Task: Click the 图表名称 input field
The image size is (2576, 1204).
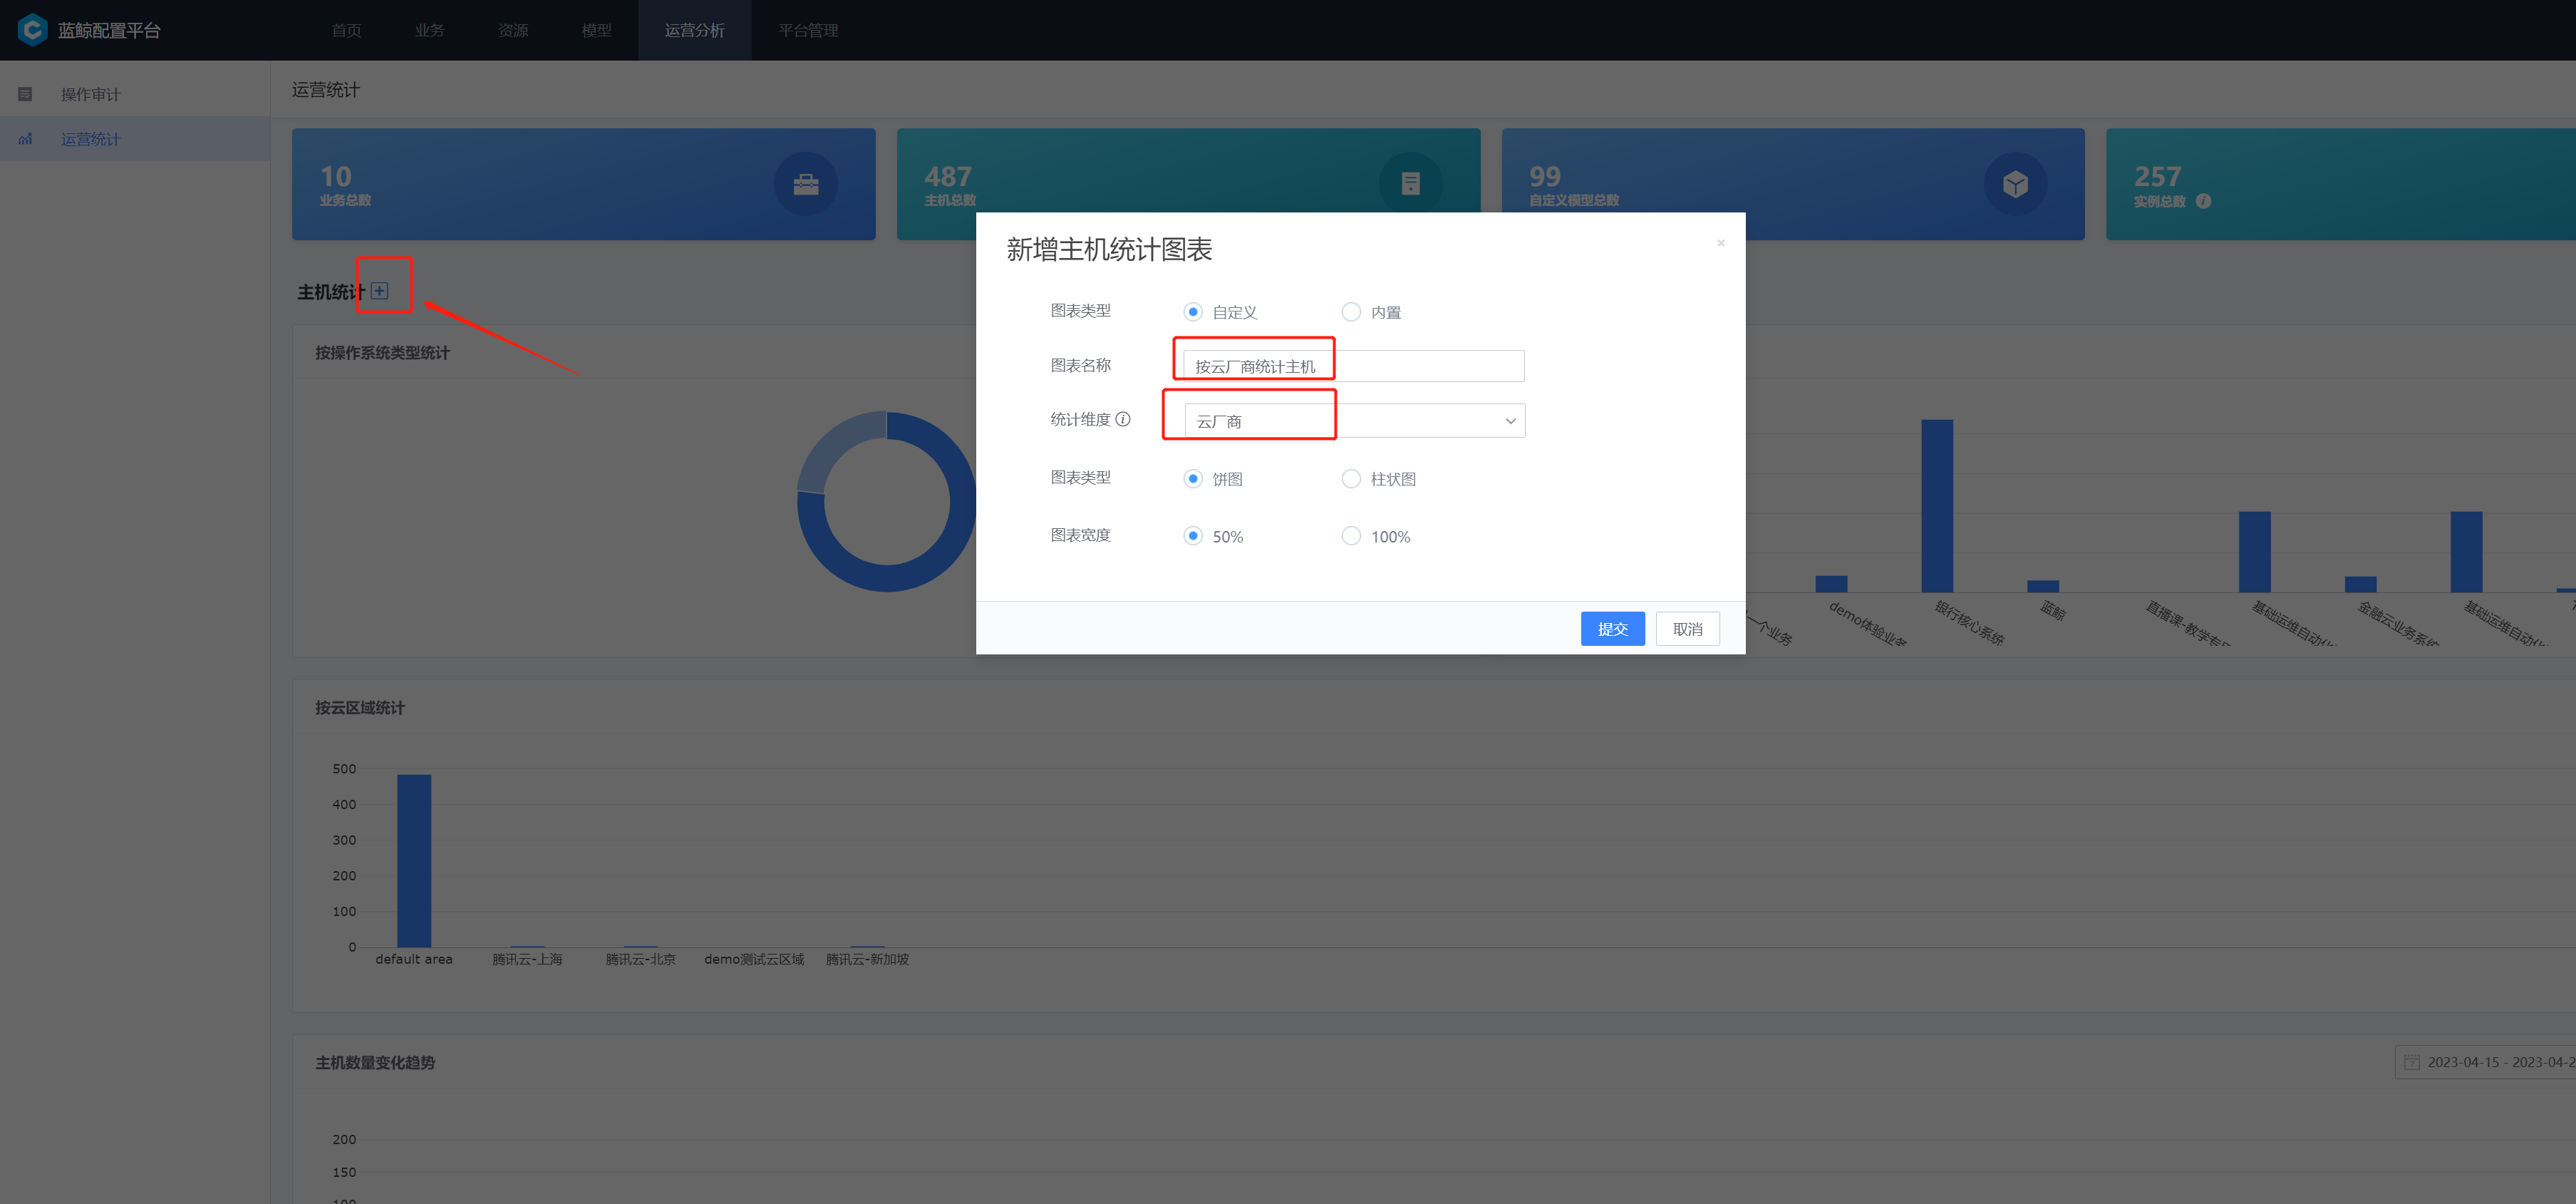Action: [1354, 366]
